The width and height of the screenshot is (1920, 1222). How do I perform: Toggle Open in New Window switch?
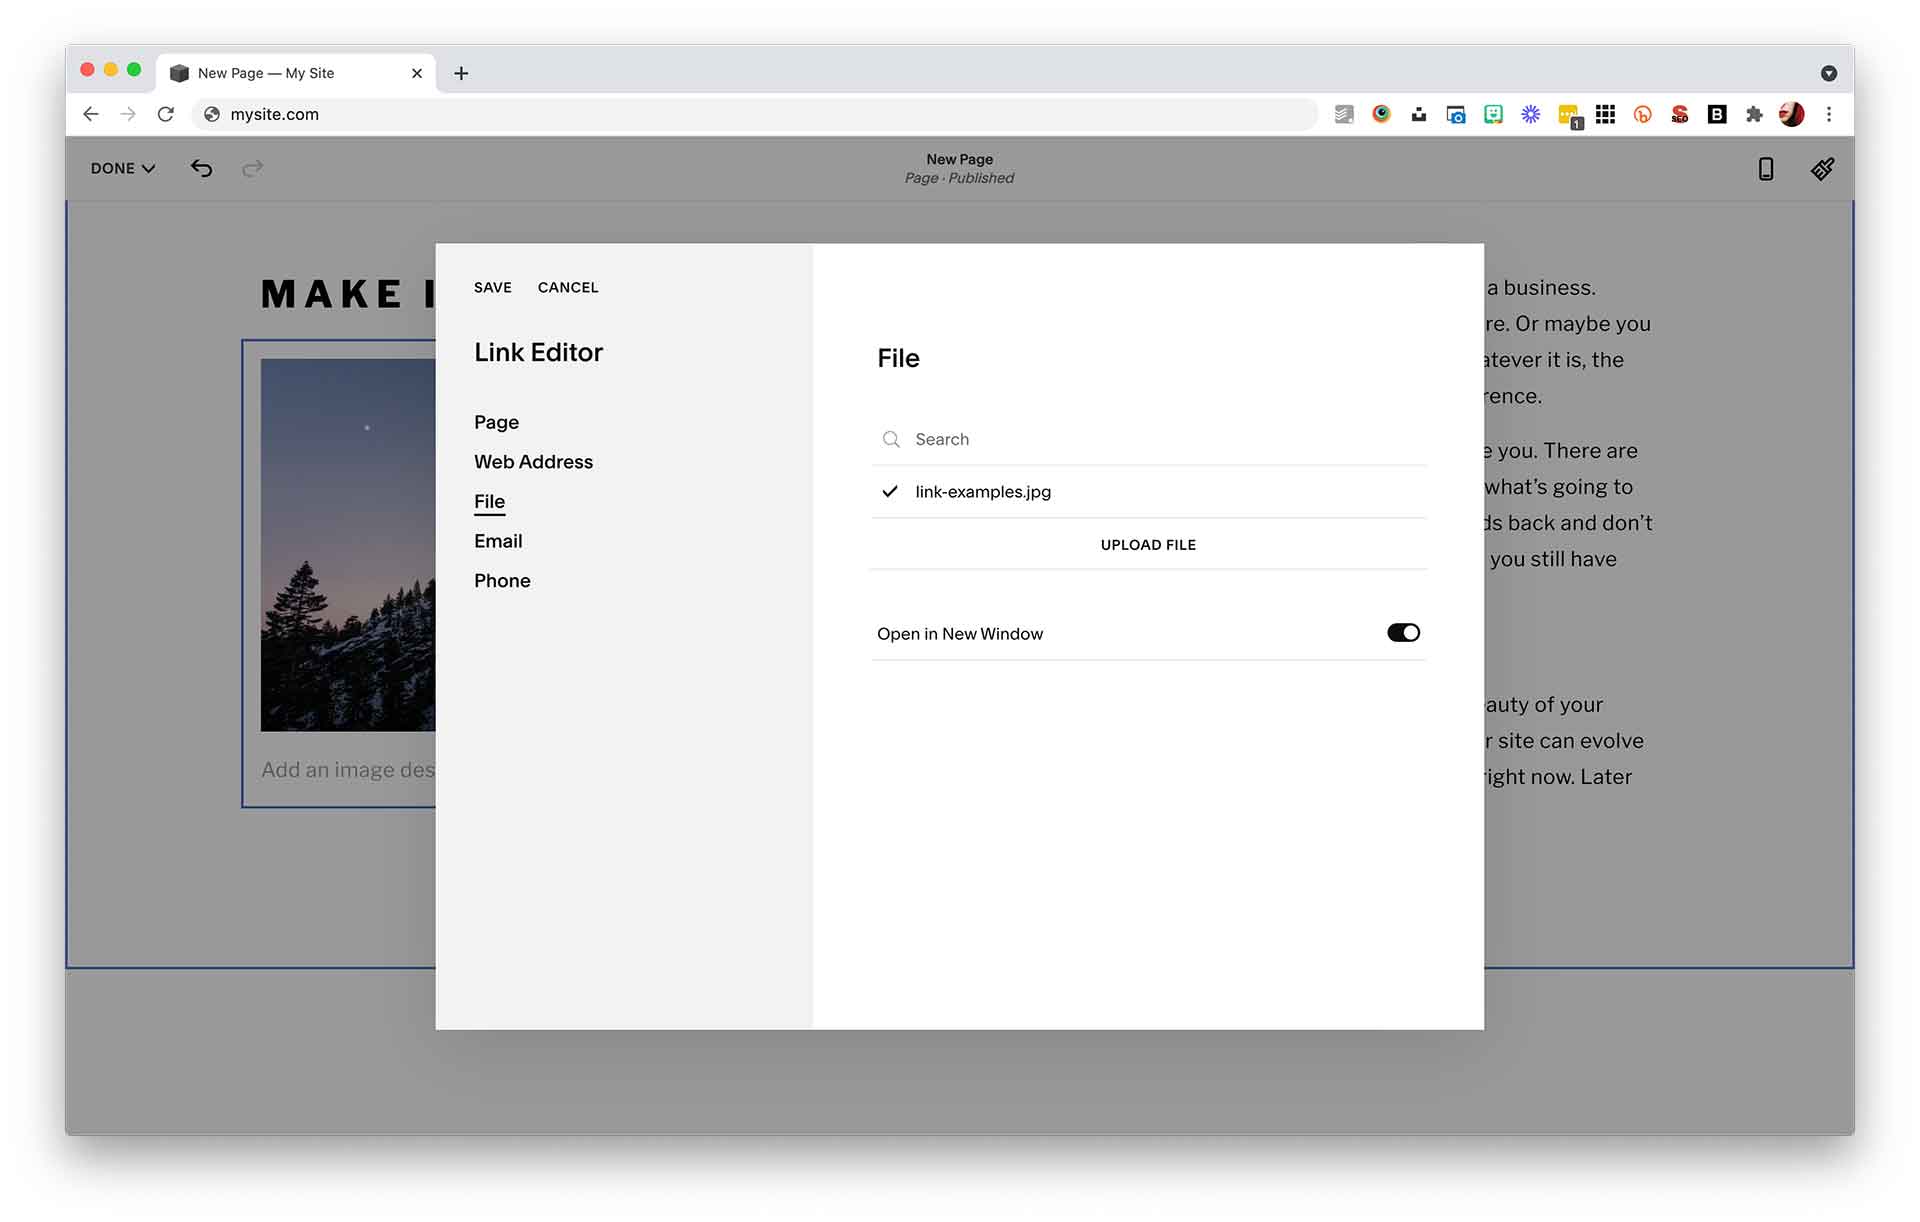point(1403,632)
